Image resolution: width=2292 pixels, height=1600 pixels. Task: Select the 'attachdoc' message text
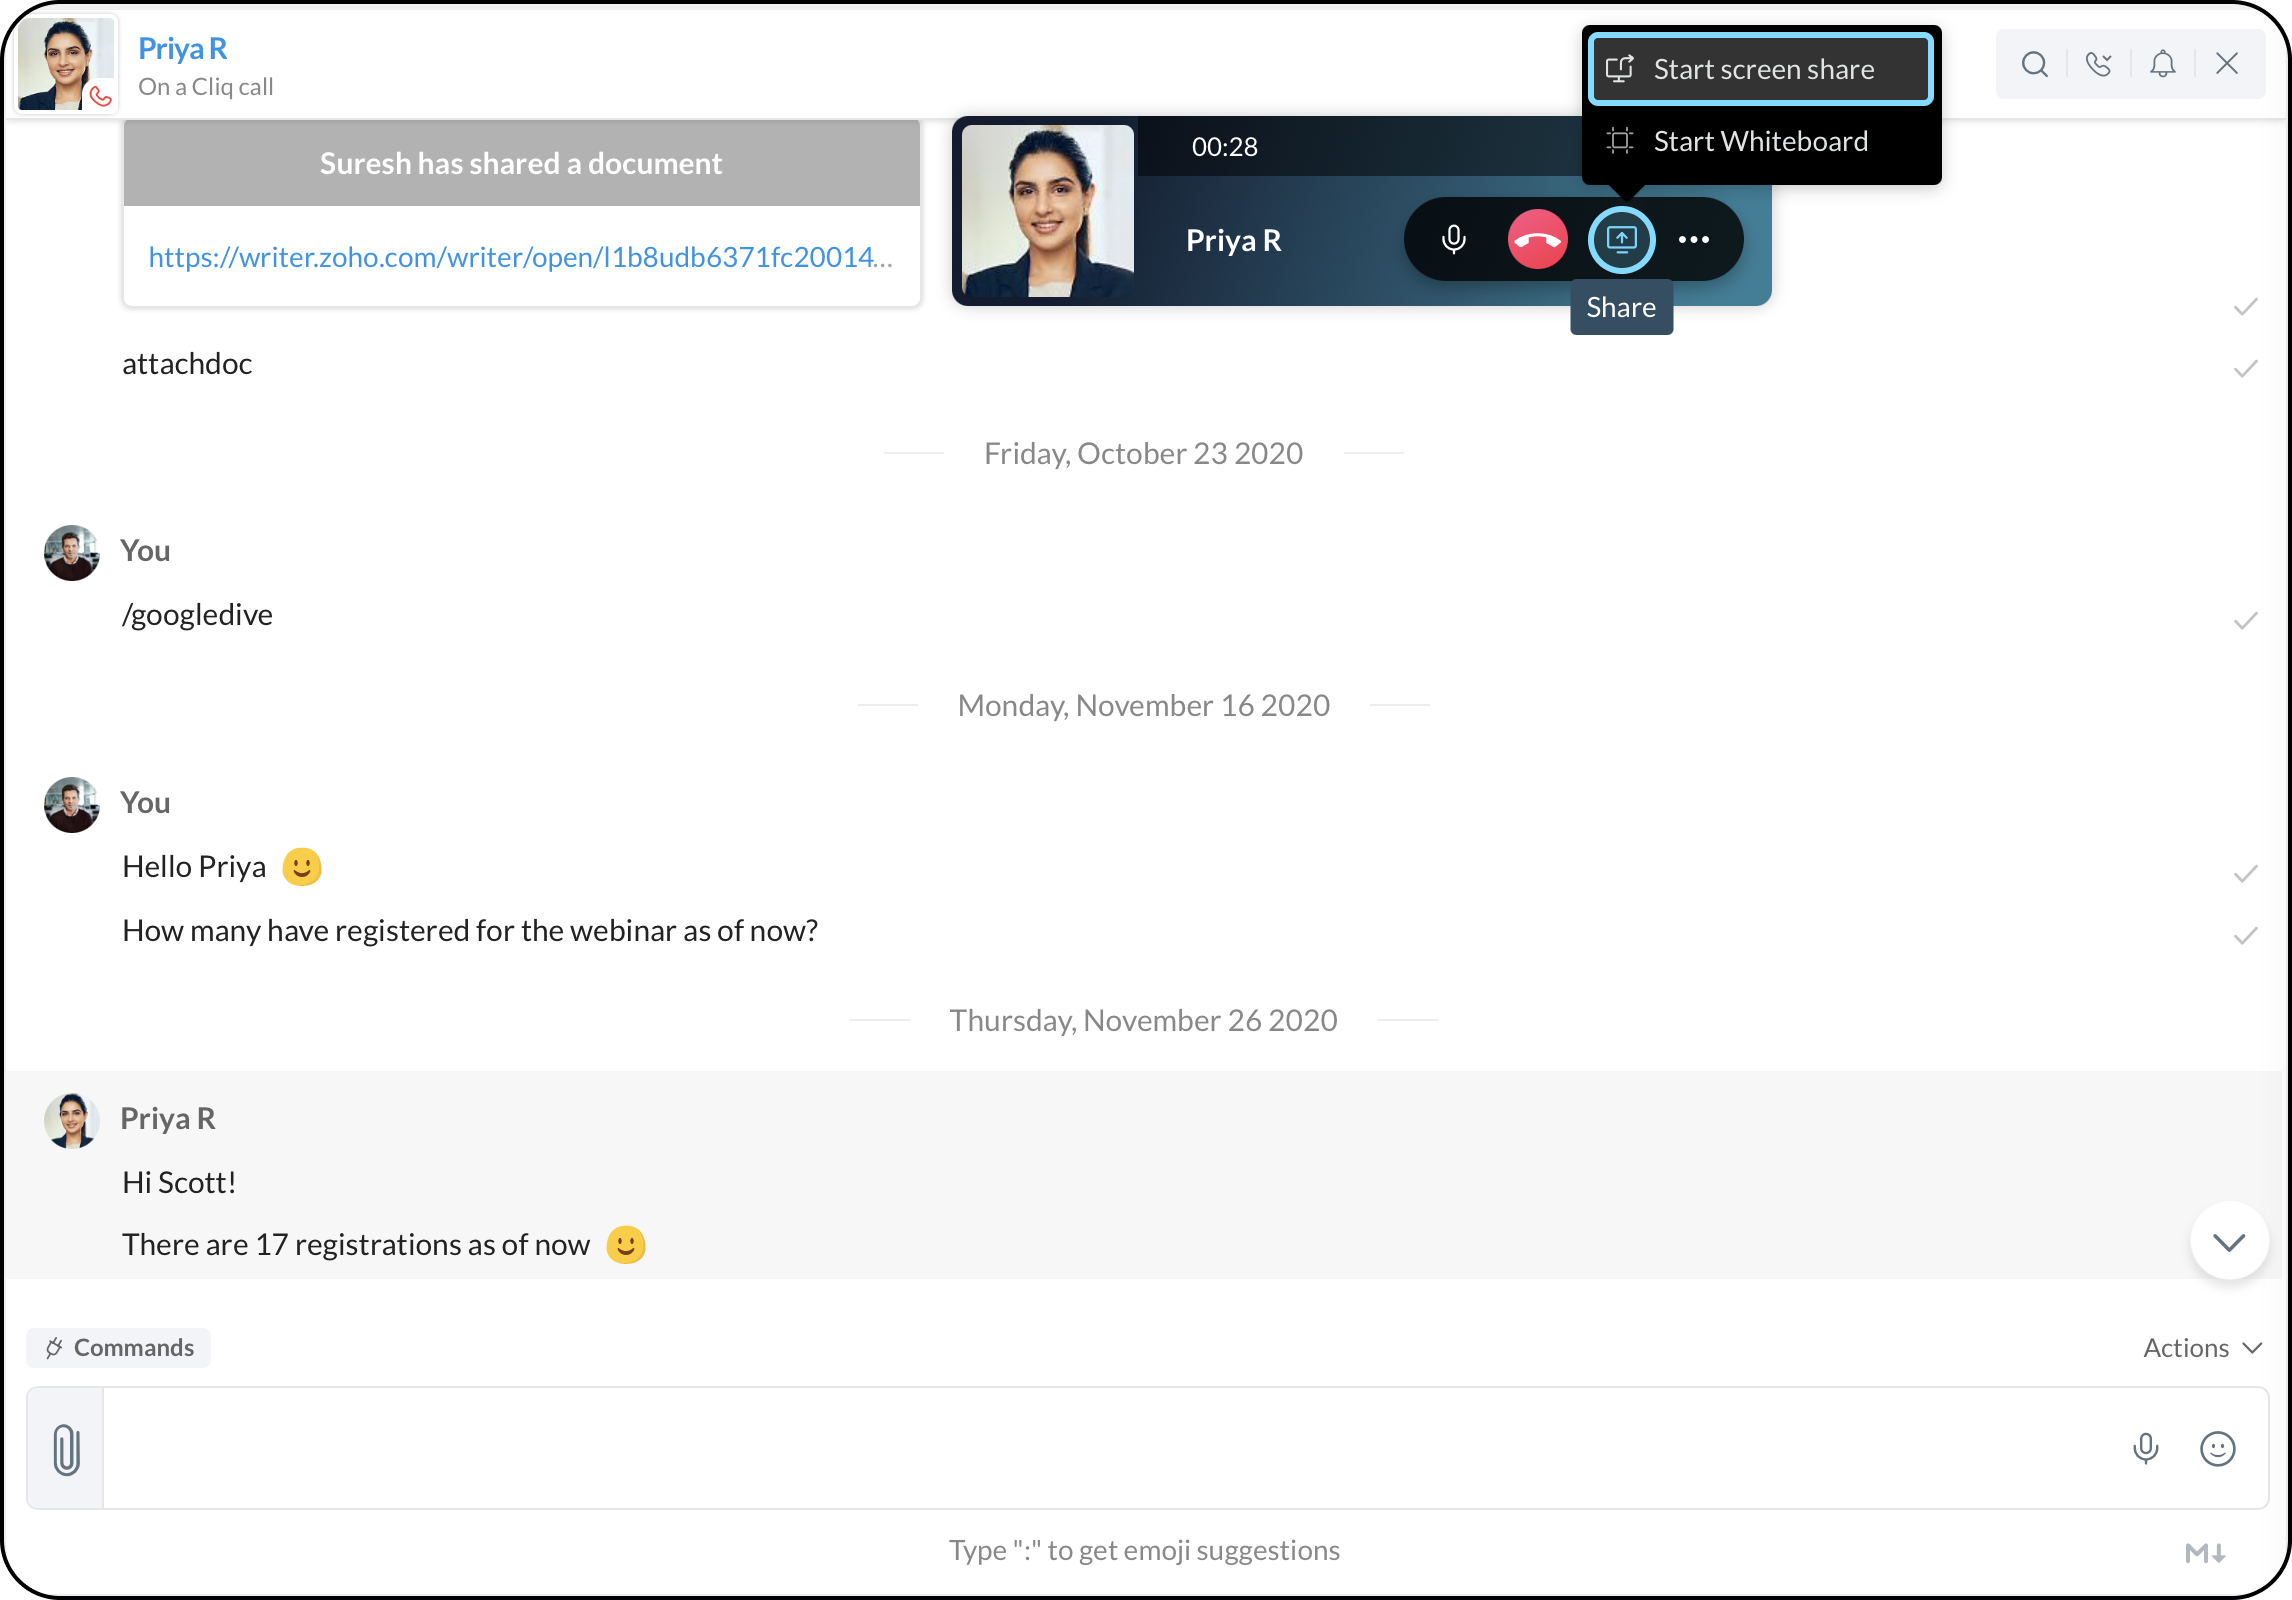[187, 363]
